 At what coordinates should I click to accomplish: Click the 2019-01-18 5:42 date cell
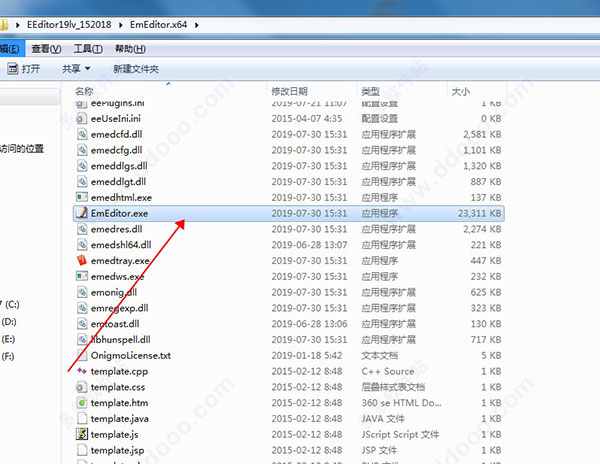pos(307,355)
